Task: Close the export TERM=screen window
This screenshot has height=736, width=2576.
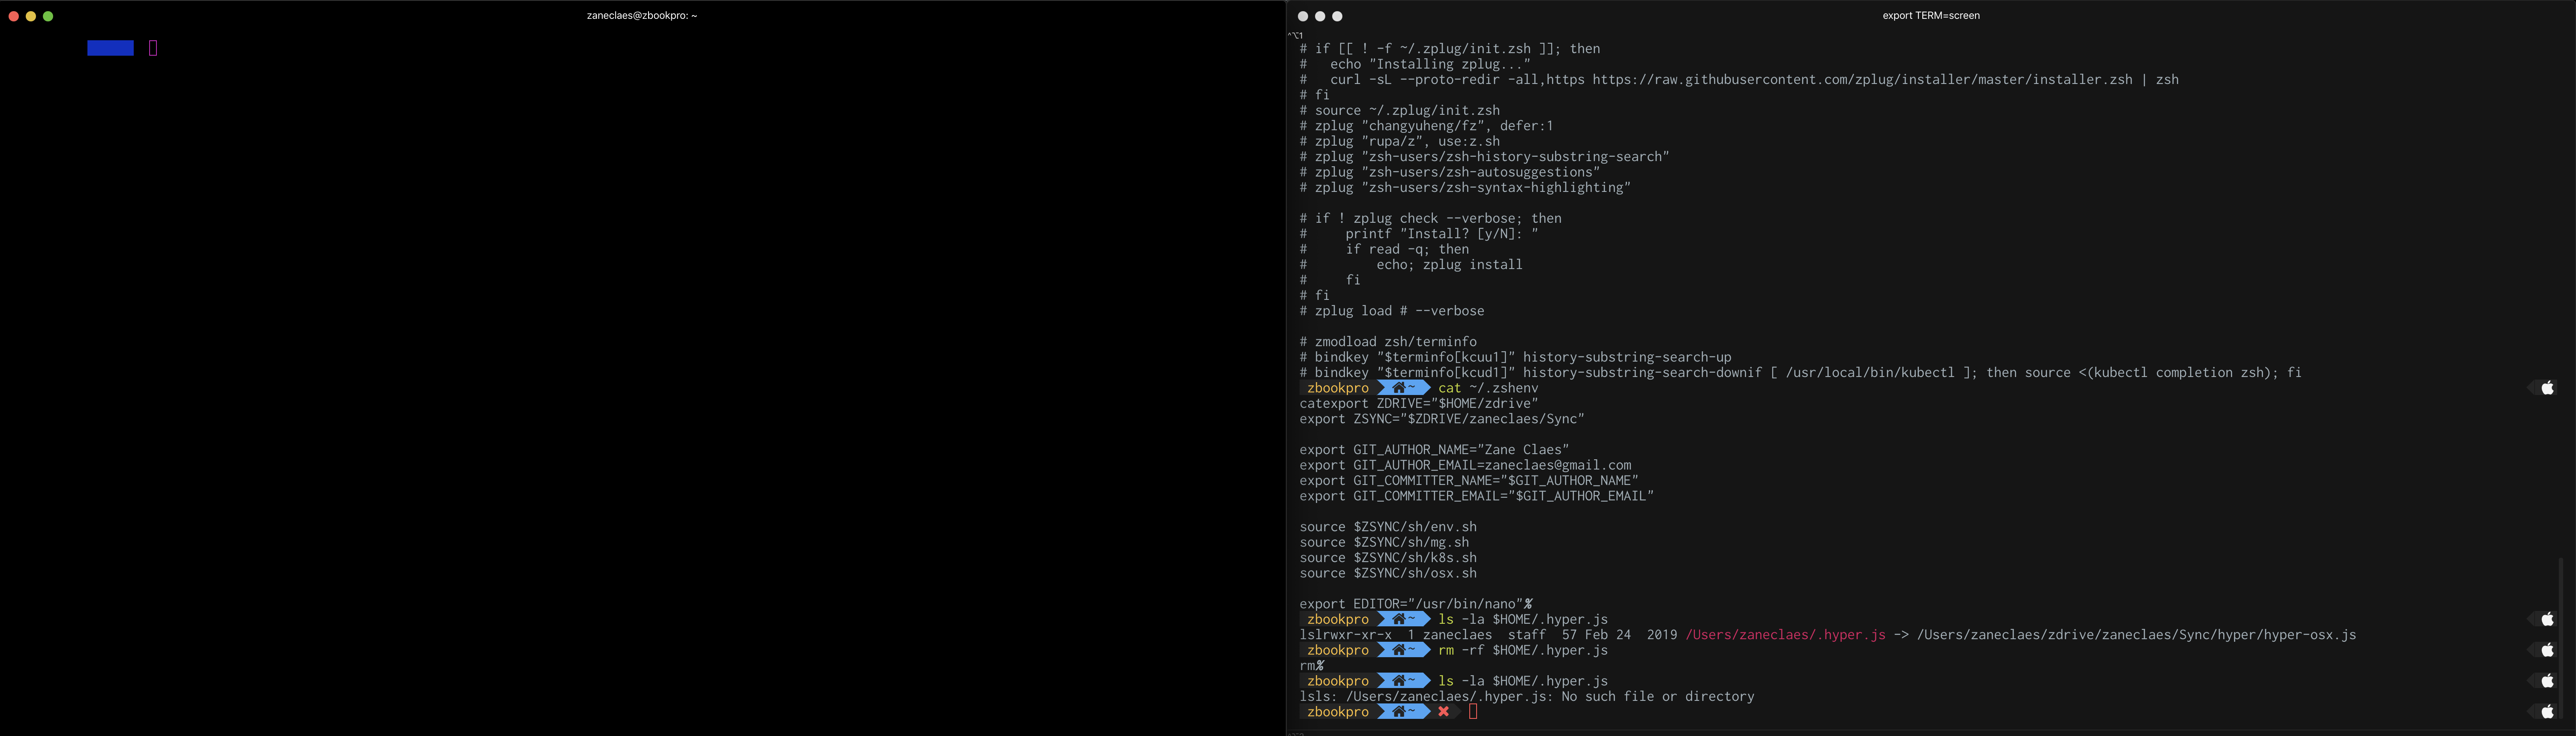Action: click(x=1303, y=16)
